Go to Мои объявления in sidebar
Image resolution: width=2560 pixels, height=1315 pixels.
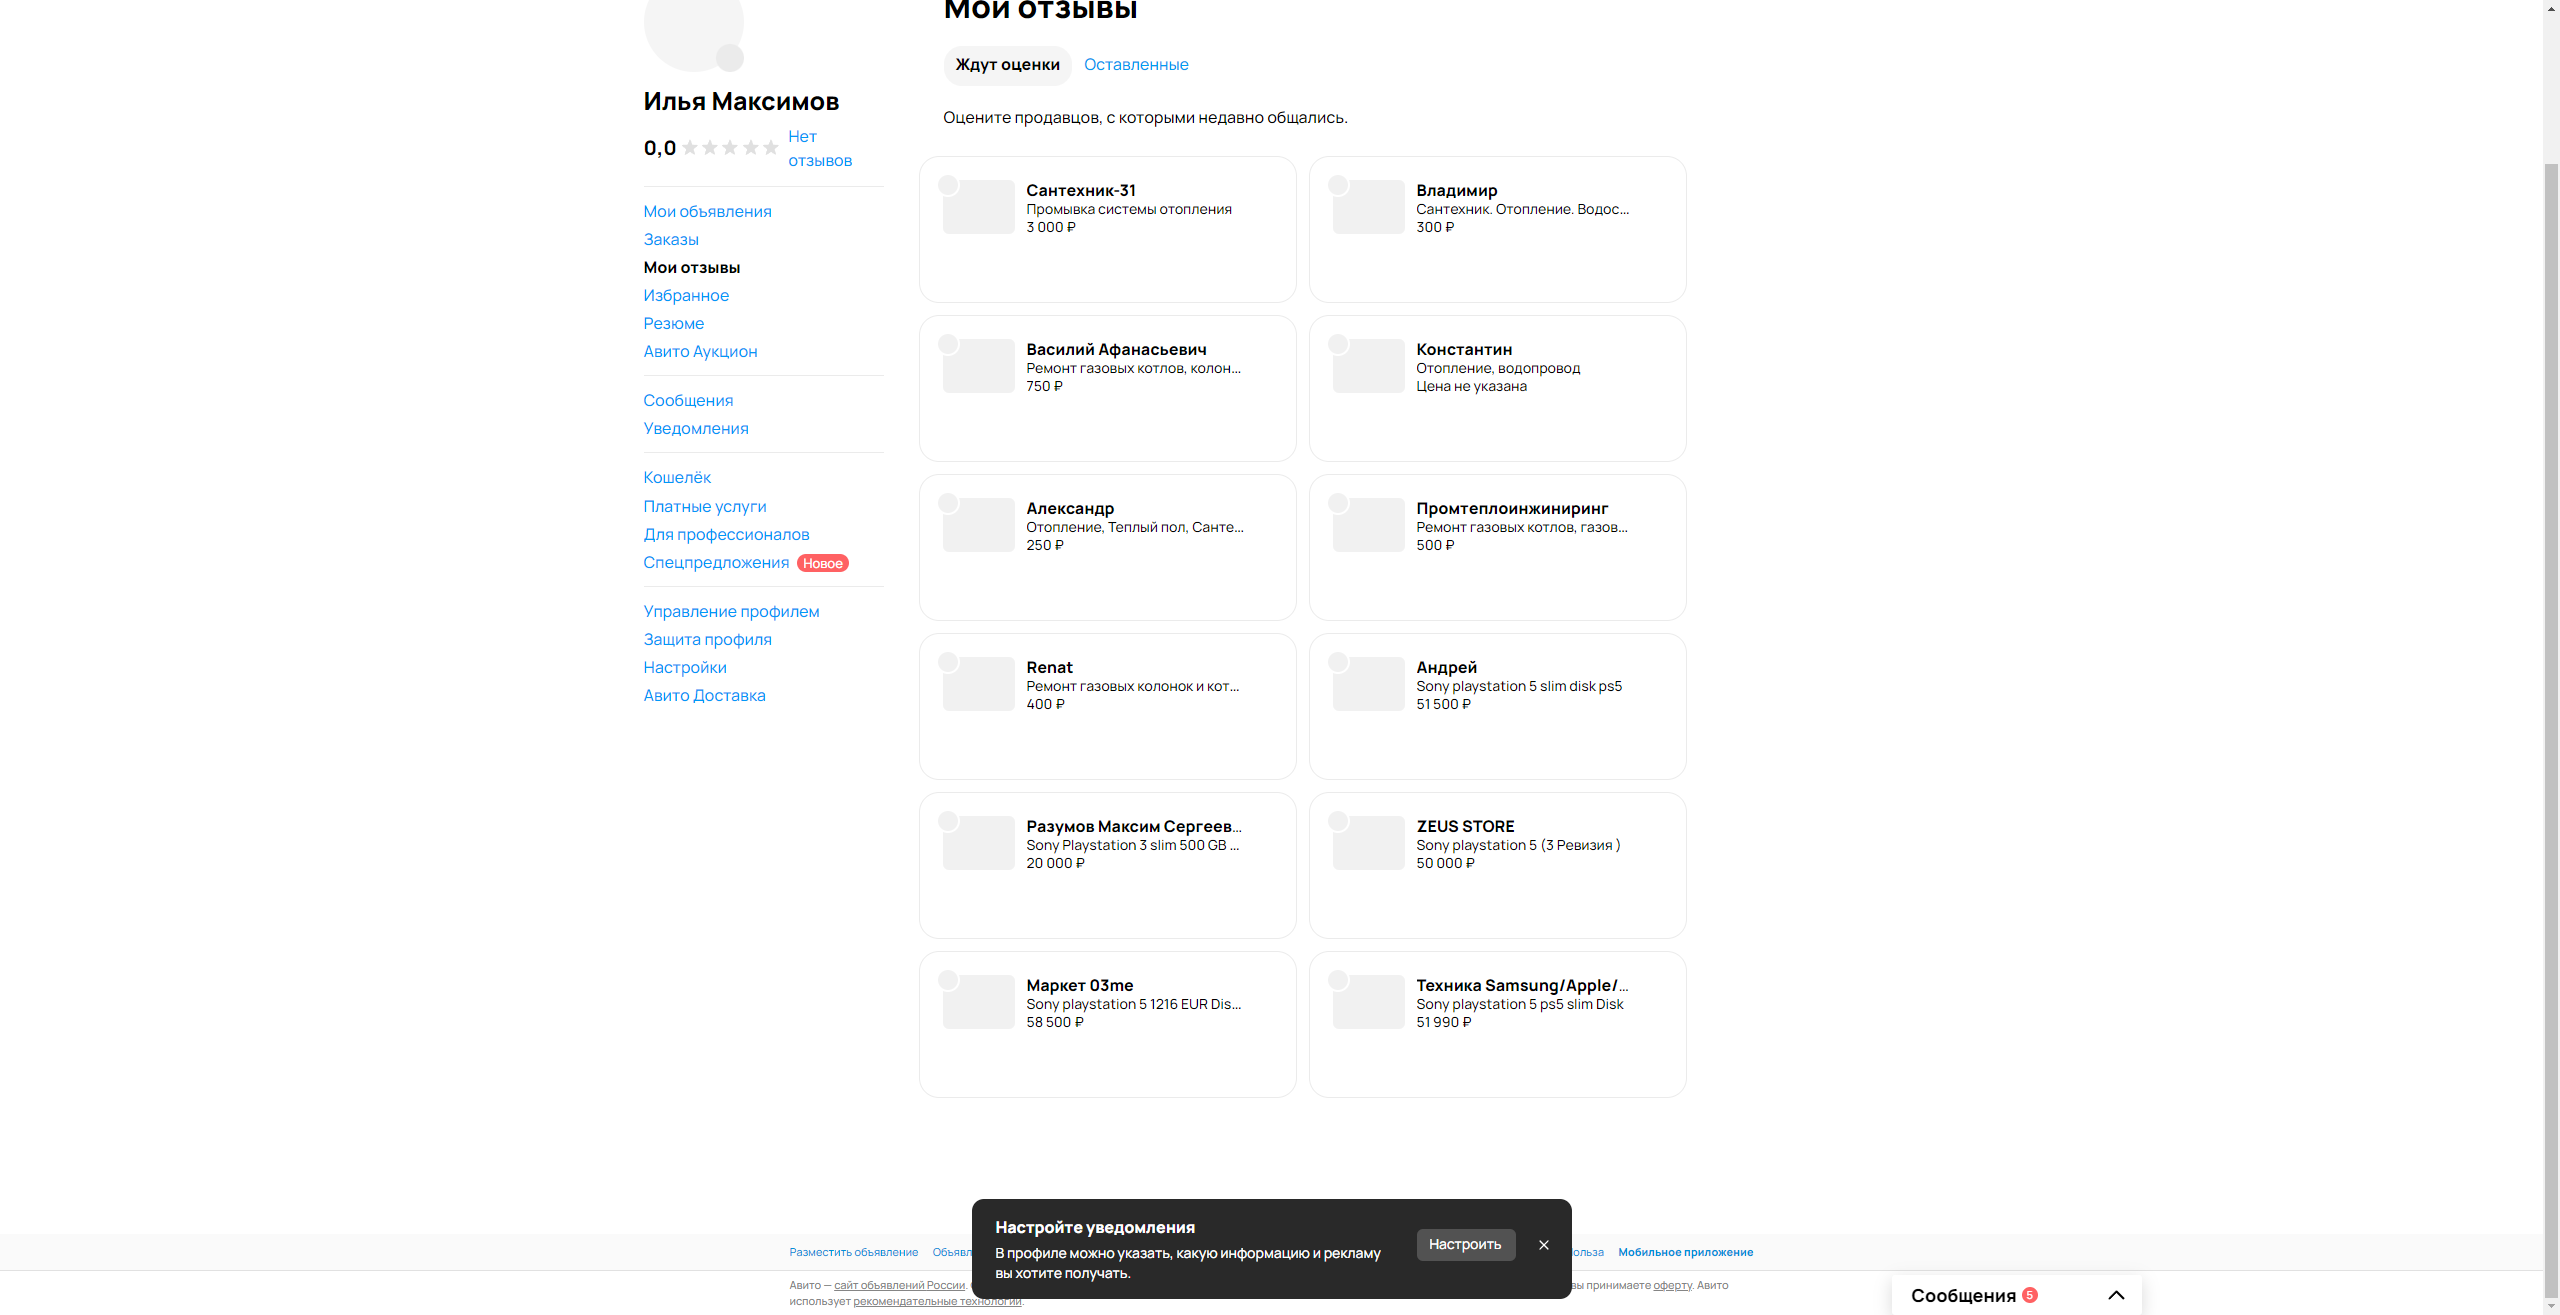click(707, 212)
